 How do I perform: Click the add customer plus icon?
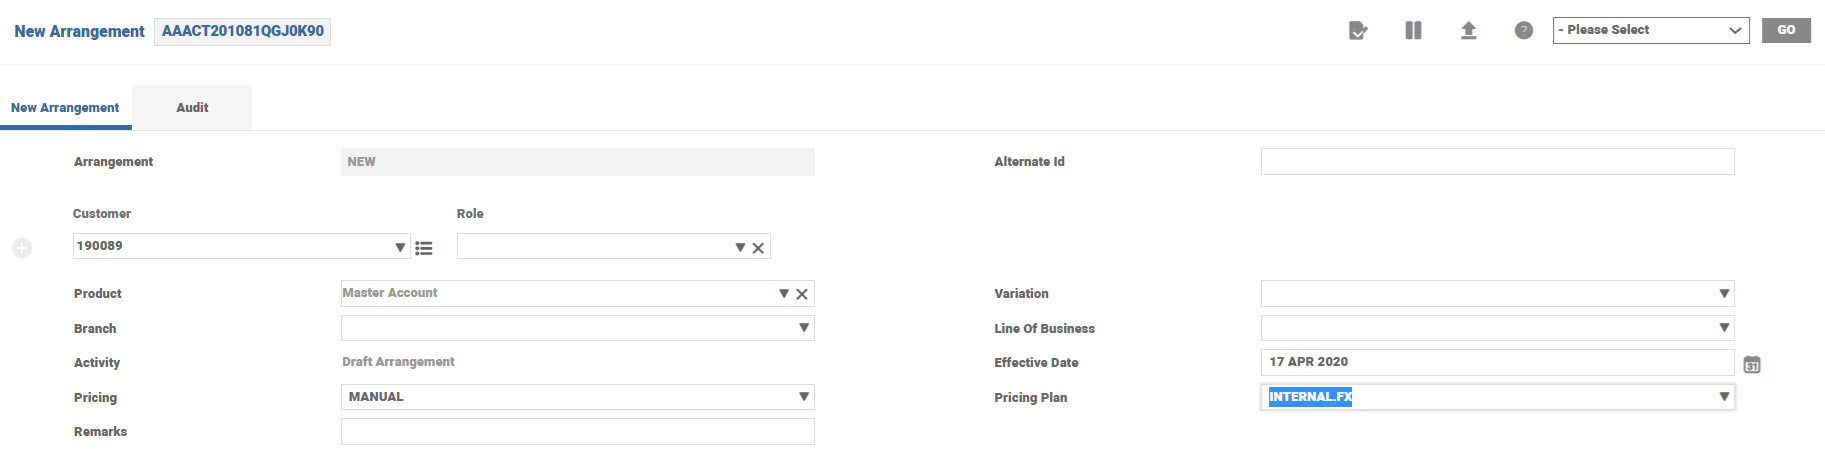pyautogui.click(x=22, y=248)
